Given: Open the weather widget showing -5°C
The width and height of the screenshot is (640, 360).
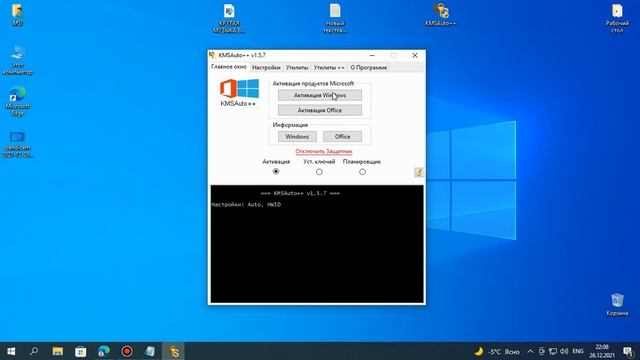Looking at the screenshot, I should point(497,351).
